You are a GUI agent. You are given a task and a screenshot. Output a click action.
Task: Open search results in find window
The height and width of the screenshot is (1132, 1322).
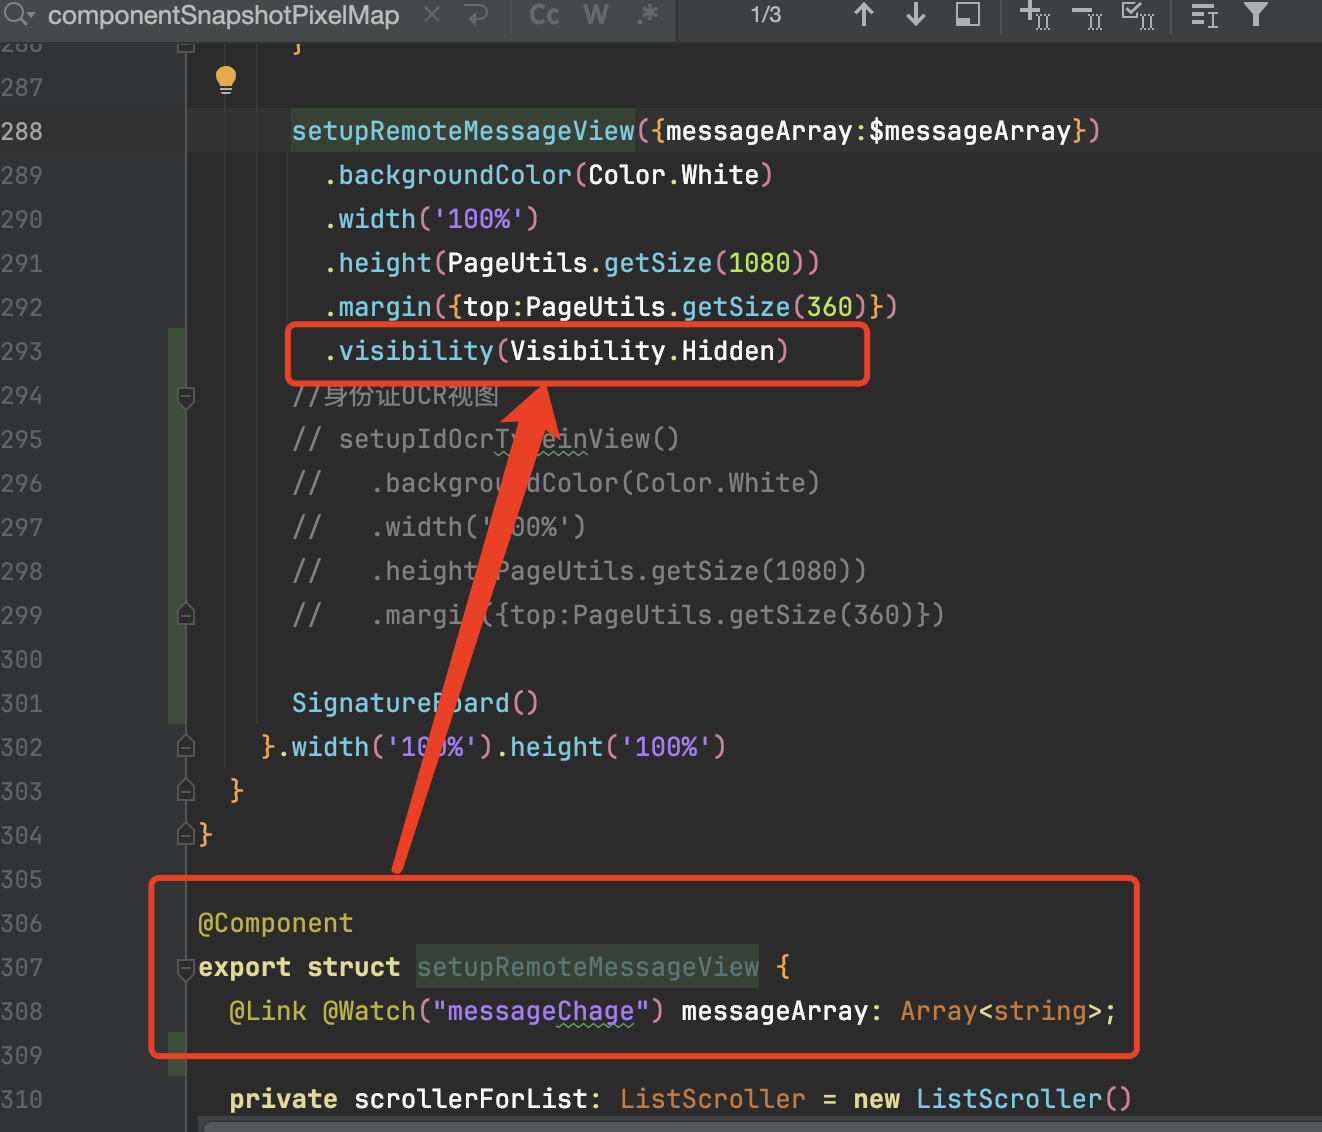pyautogui.click(x=968, y=15)
